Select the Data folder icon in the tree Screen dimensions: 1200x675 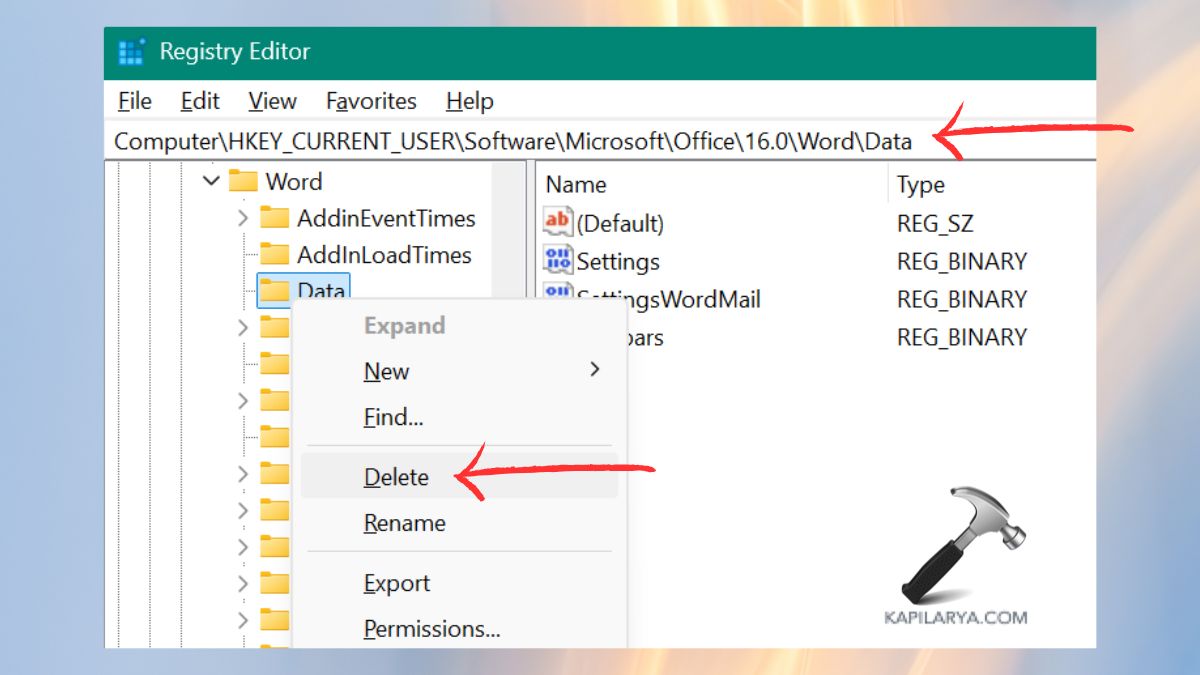(x=274, y=291)
